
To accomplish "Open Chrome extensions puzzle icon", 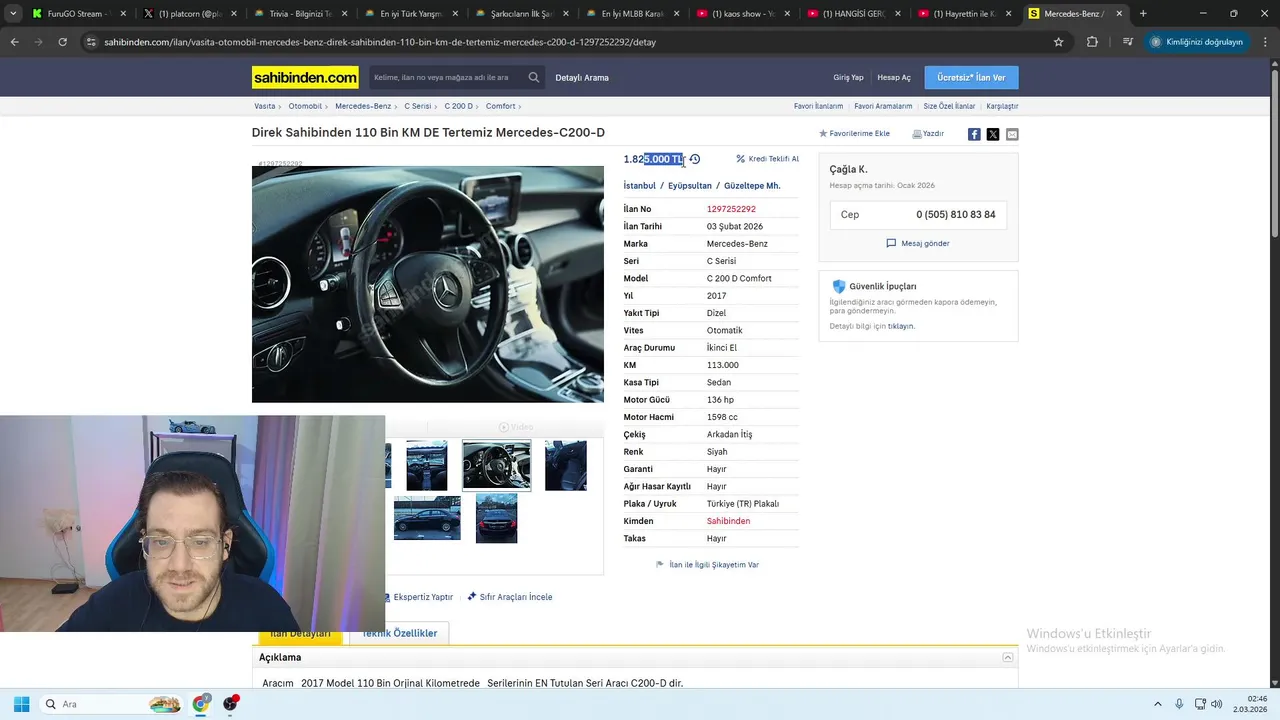I will (1092, 42).
